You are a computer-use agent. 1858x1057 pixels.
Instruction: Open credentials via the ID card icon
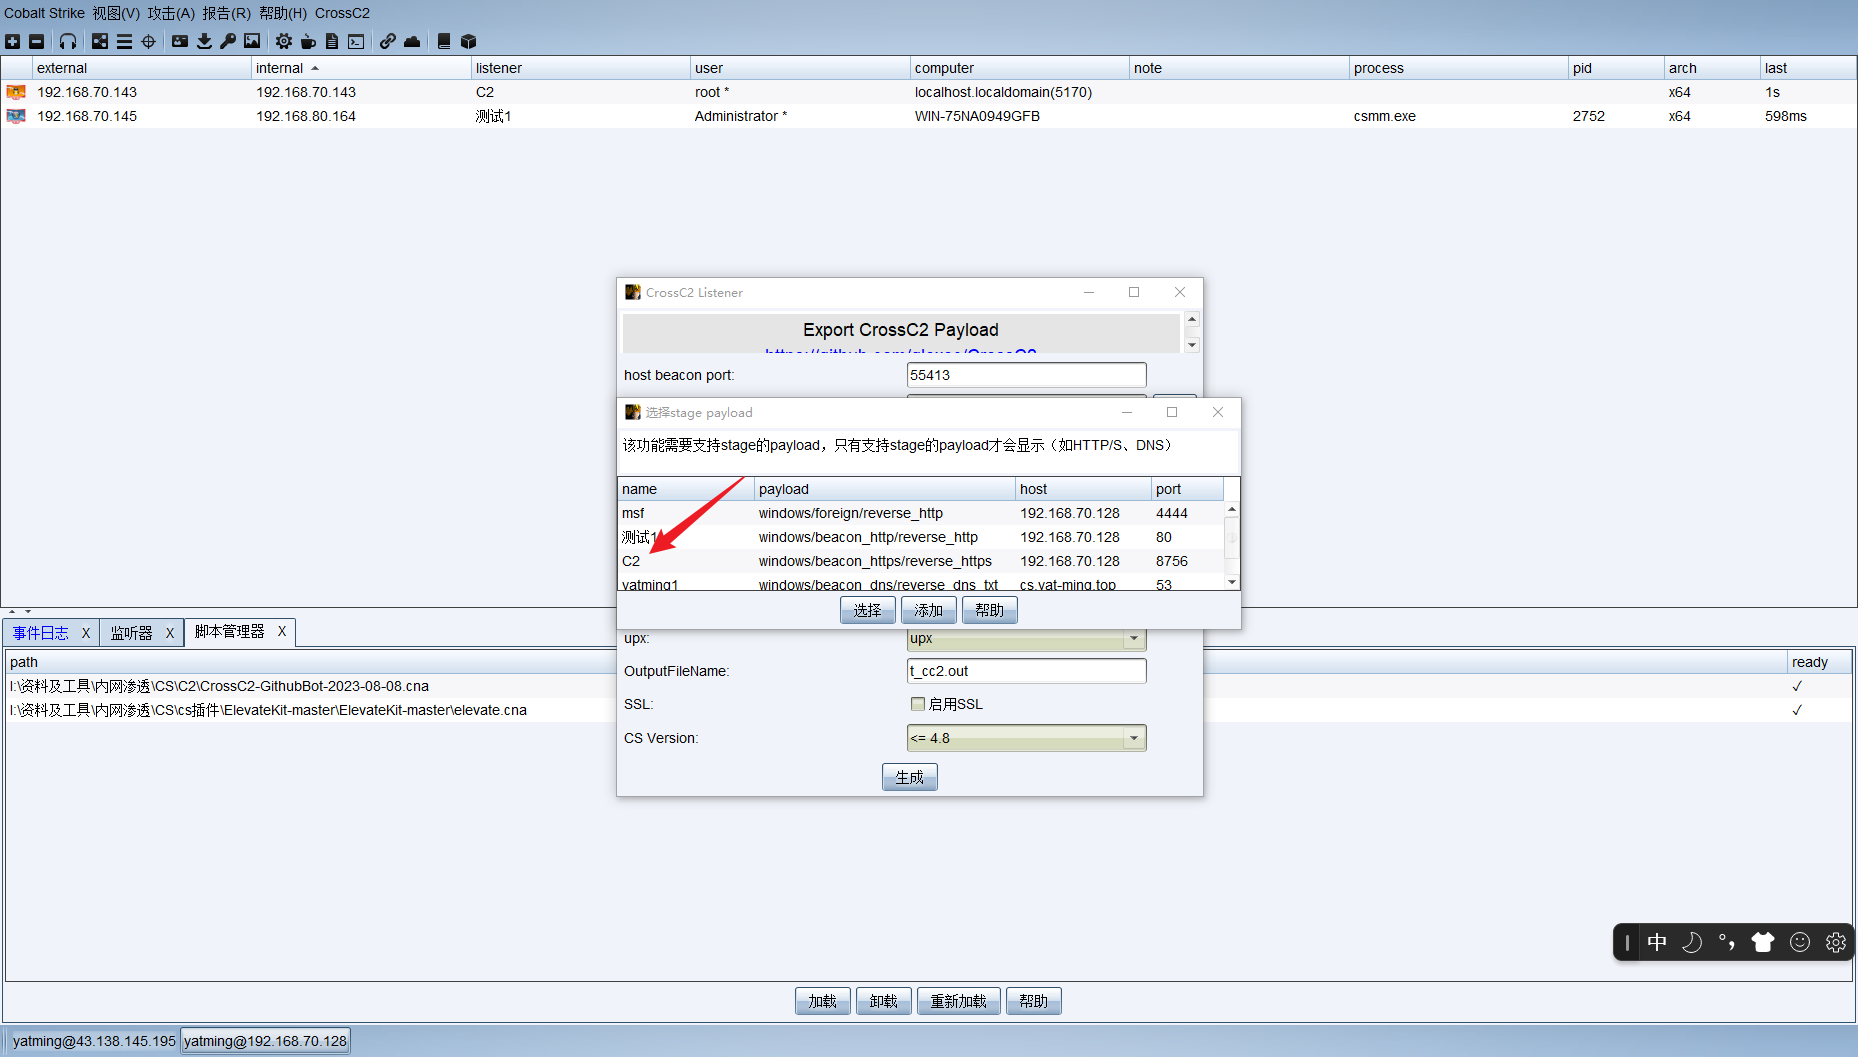180,41
